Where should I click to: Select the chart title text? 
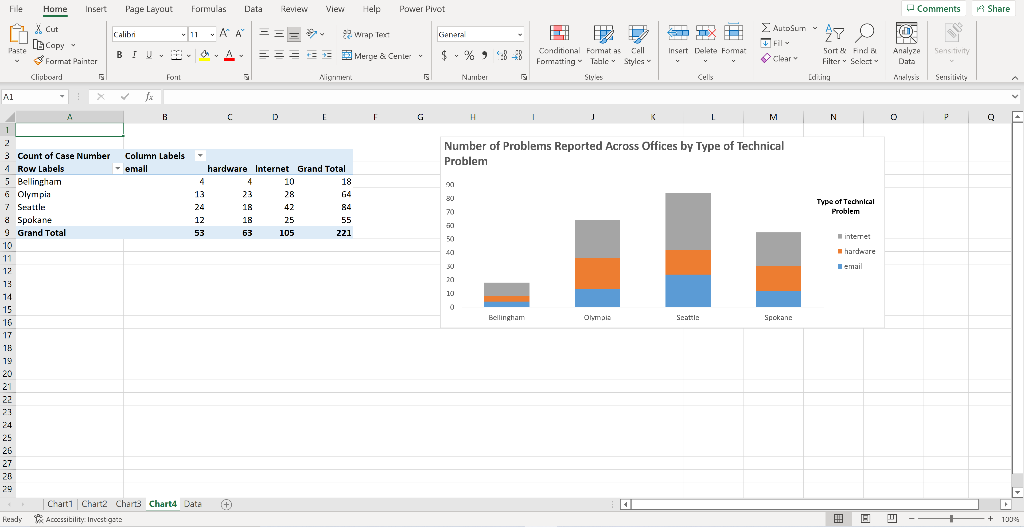(614, 153)
